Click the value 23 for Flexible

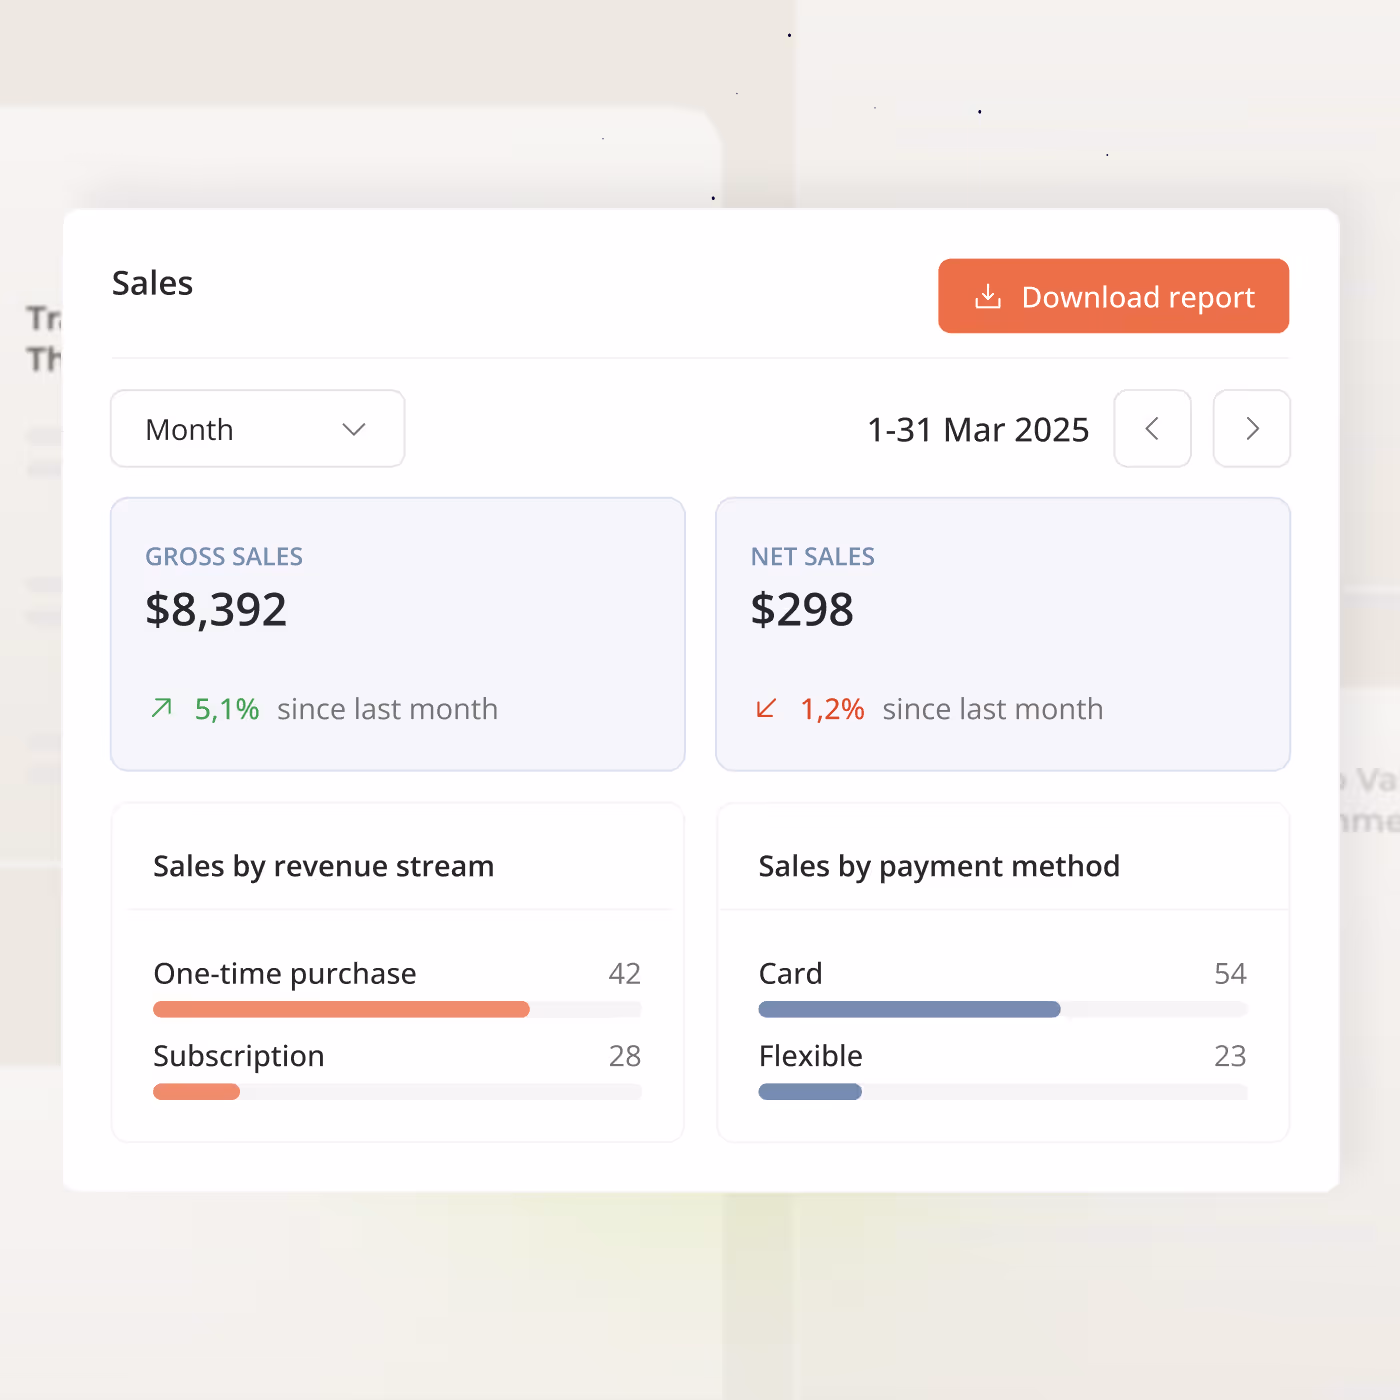pyautogui.click(x=1230, y=1056)
